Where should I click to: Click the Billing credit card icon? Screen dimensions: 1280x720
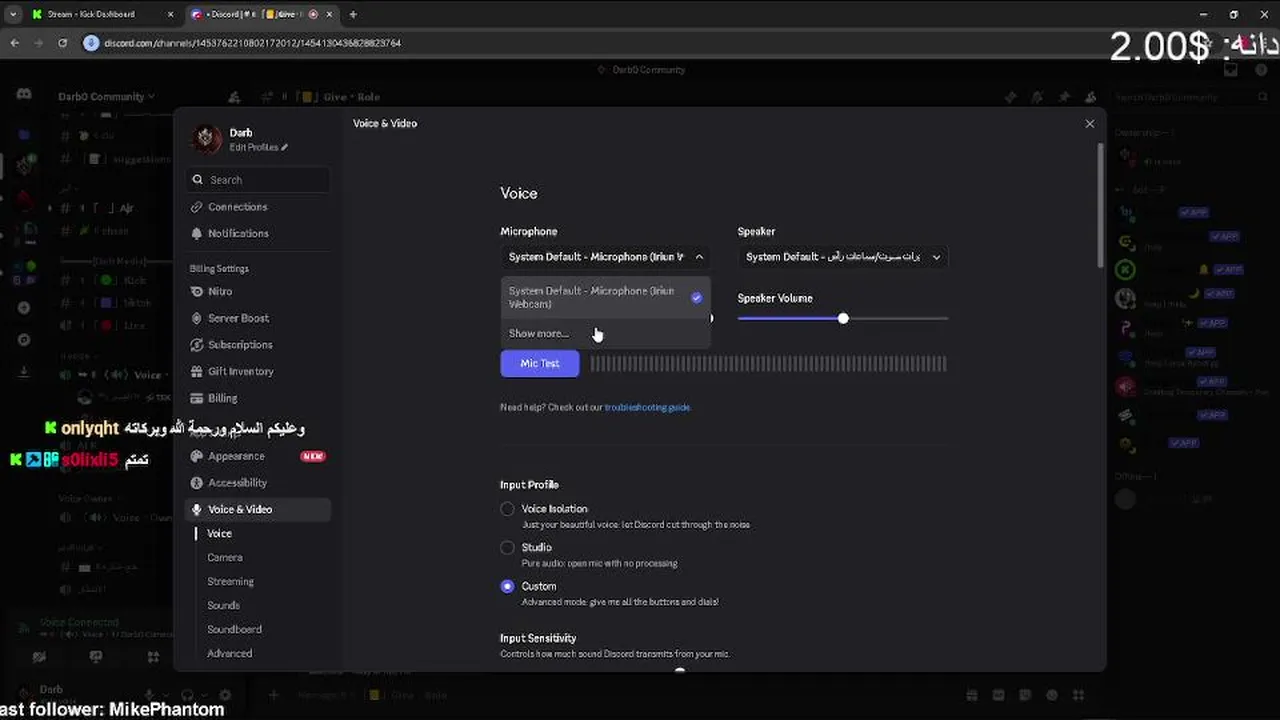tap(197, 398)
